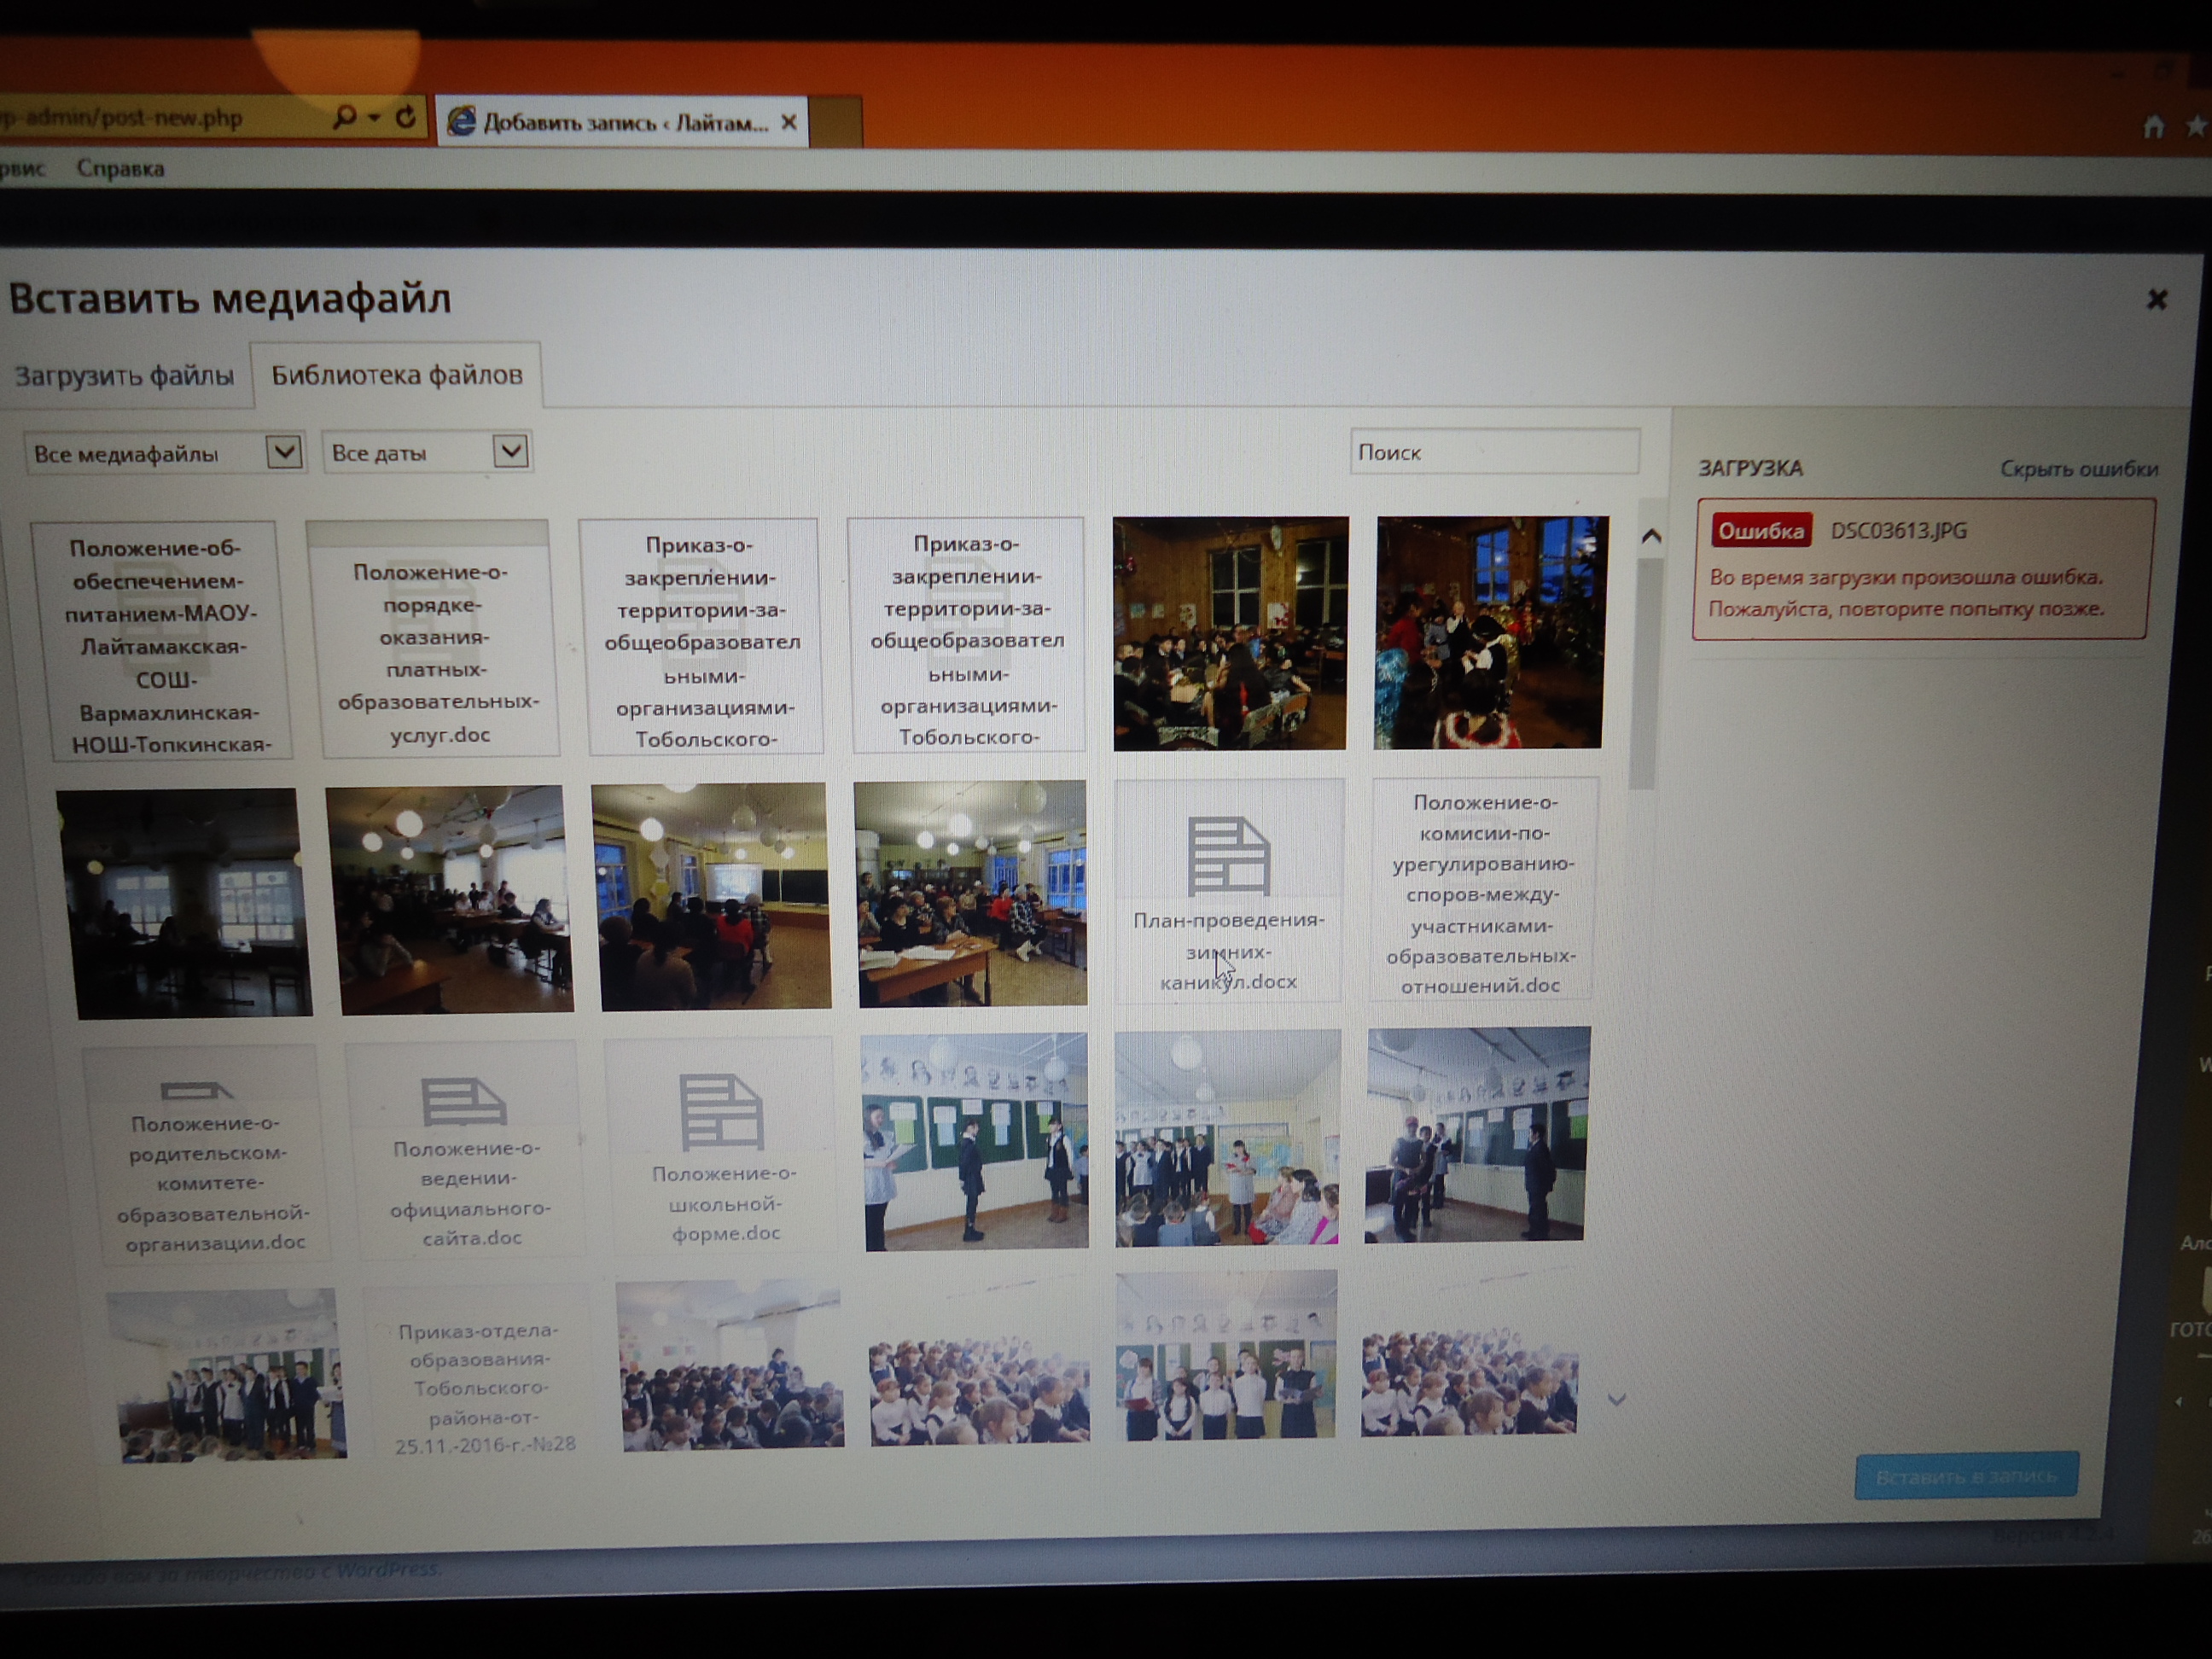Open the Справка menu
The width and height of the screenshot is (2212, 1659).
click(120, 169)
